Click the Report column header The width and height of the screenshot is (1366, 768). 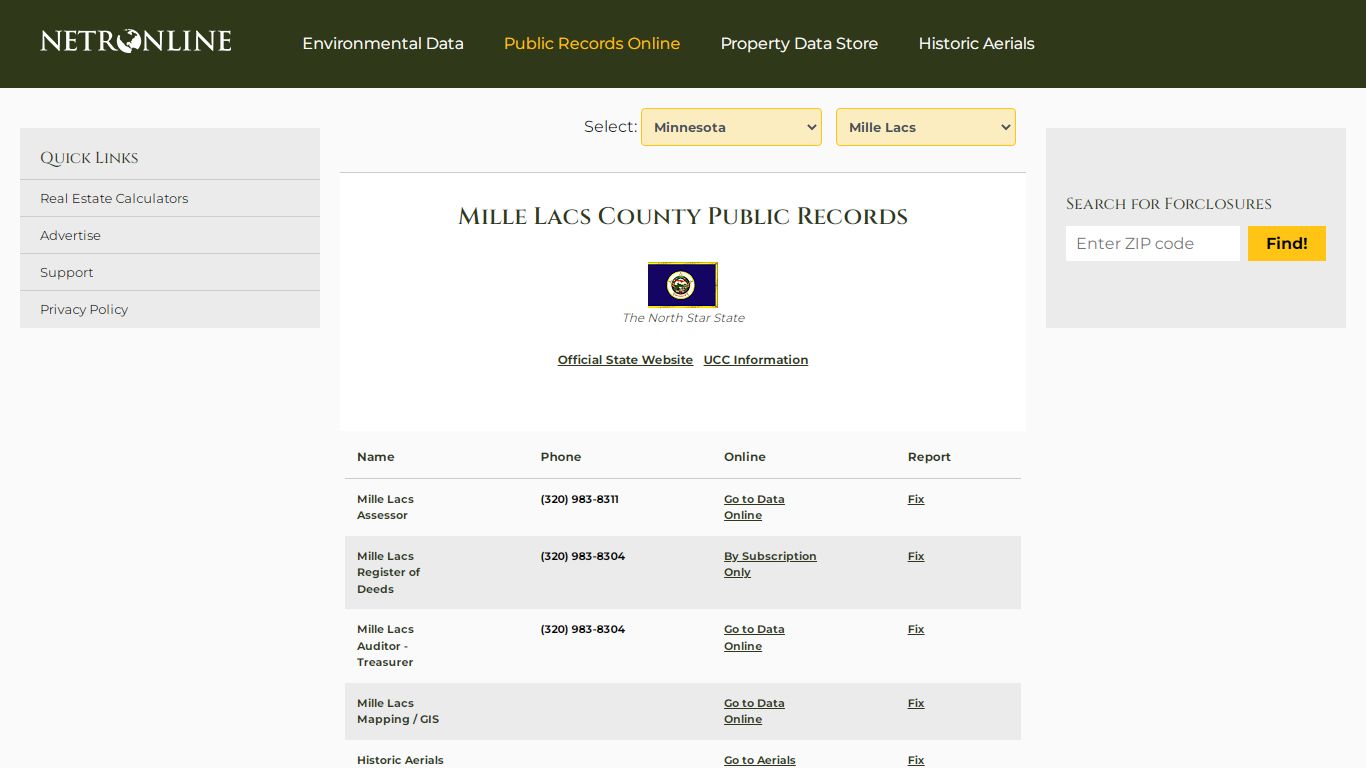pyautogui.click(x=929, y=457)
